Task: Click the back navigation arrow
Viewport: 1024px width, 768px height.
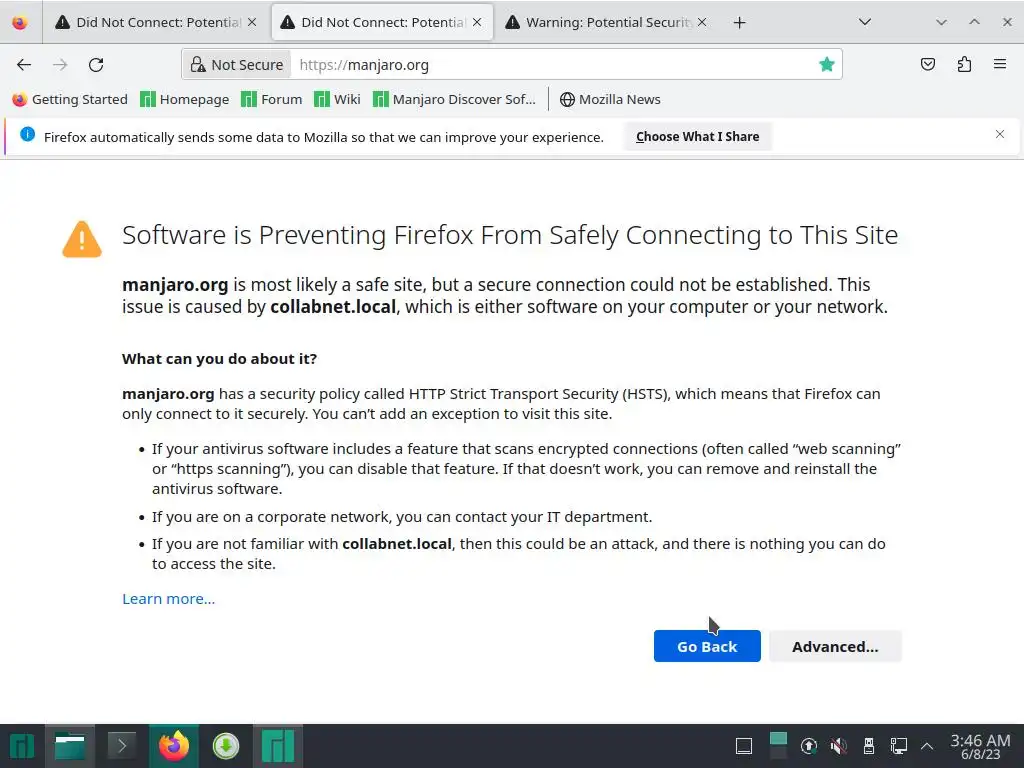Action: click(24, 64)
